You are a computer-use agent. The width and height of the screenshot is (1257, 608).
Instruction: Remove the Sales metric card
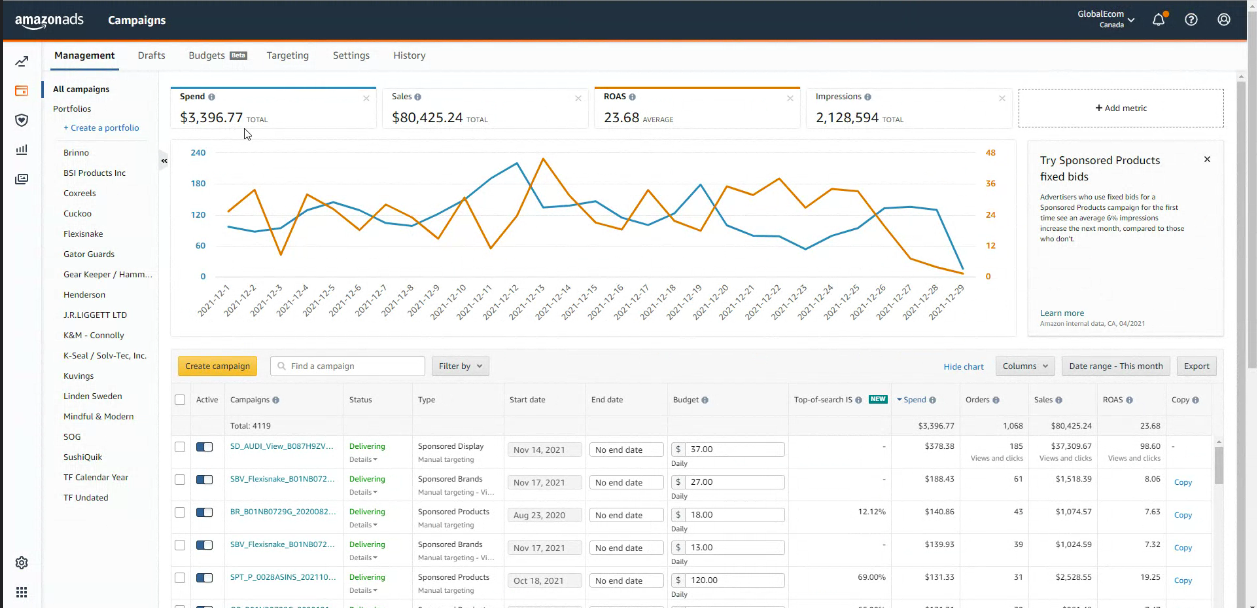click(578, 98)
